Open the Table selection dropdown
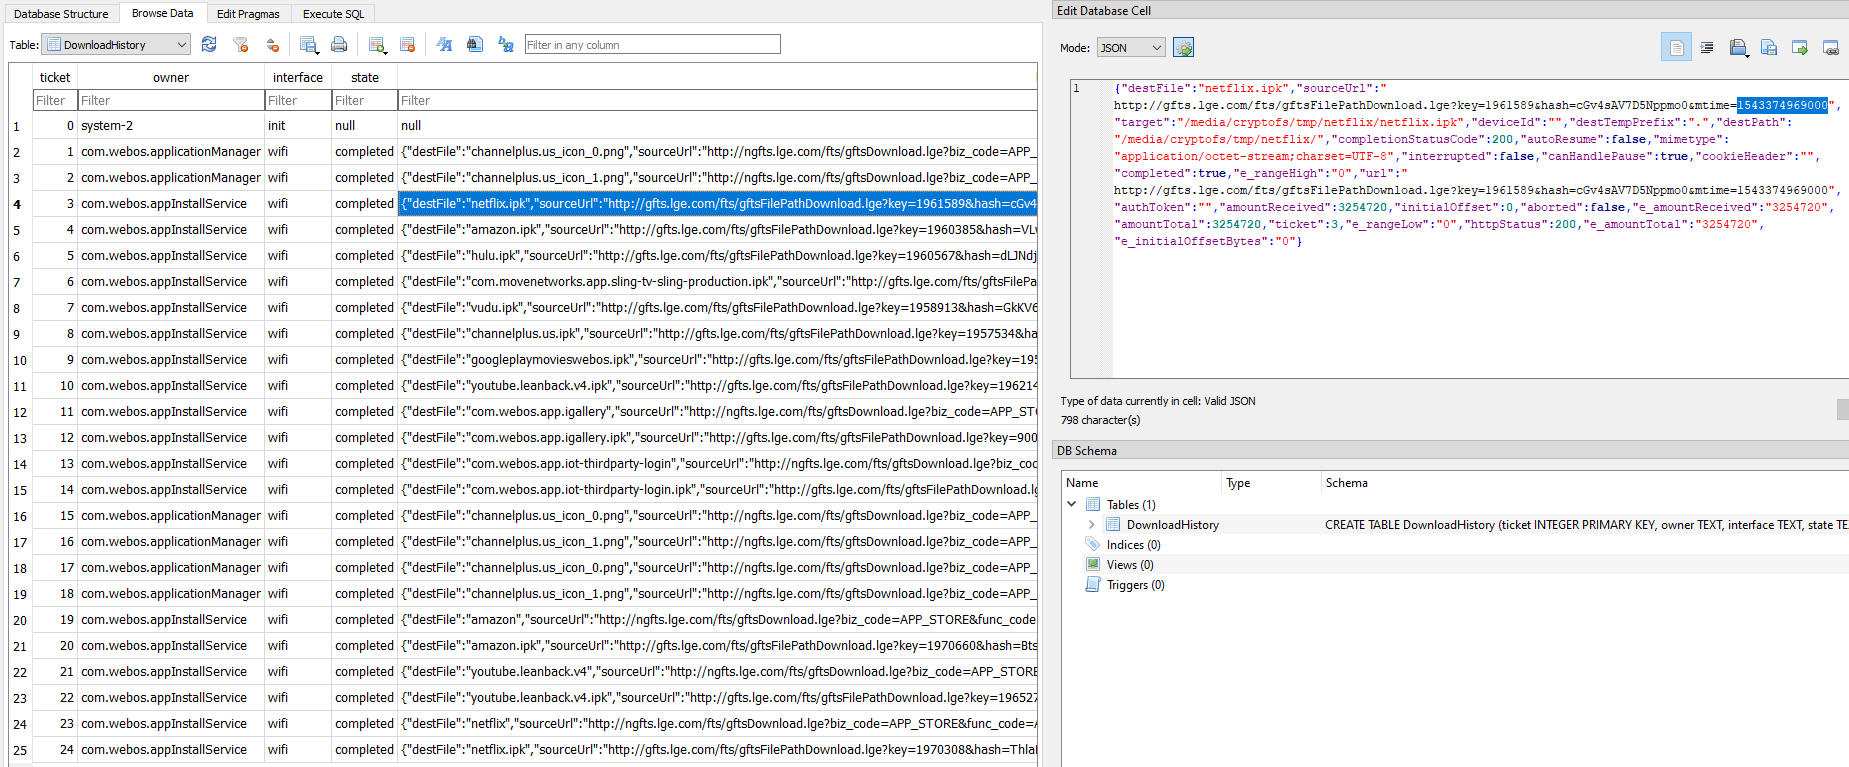Viewport: 1849px width, 767px height. point(116,45)
